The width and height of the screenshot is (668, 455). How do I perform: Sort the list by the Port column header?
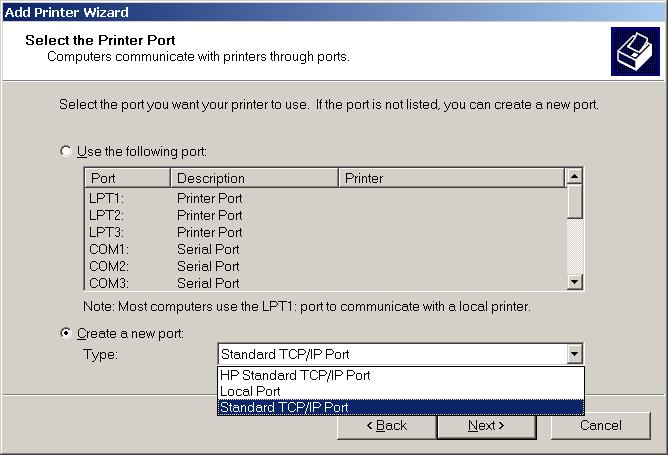(127, 178)
